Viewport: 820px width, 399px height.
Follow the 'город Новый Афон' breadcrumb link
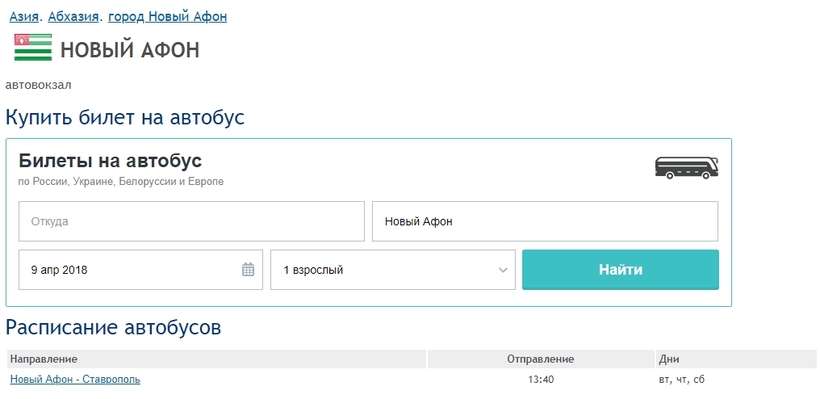coord(167,17)
